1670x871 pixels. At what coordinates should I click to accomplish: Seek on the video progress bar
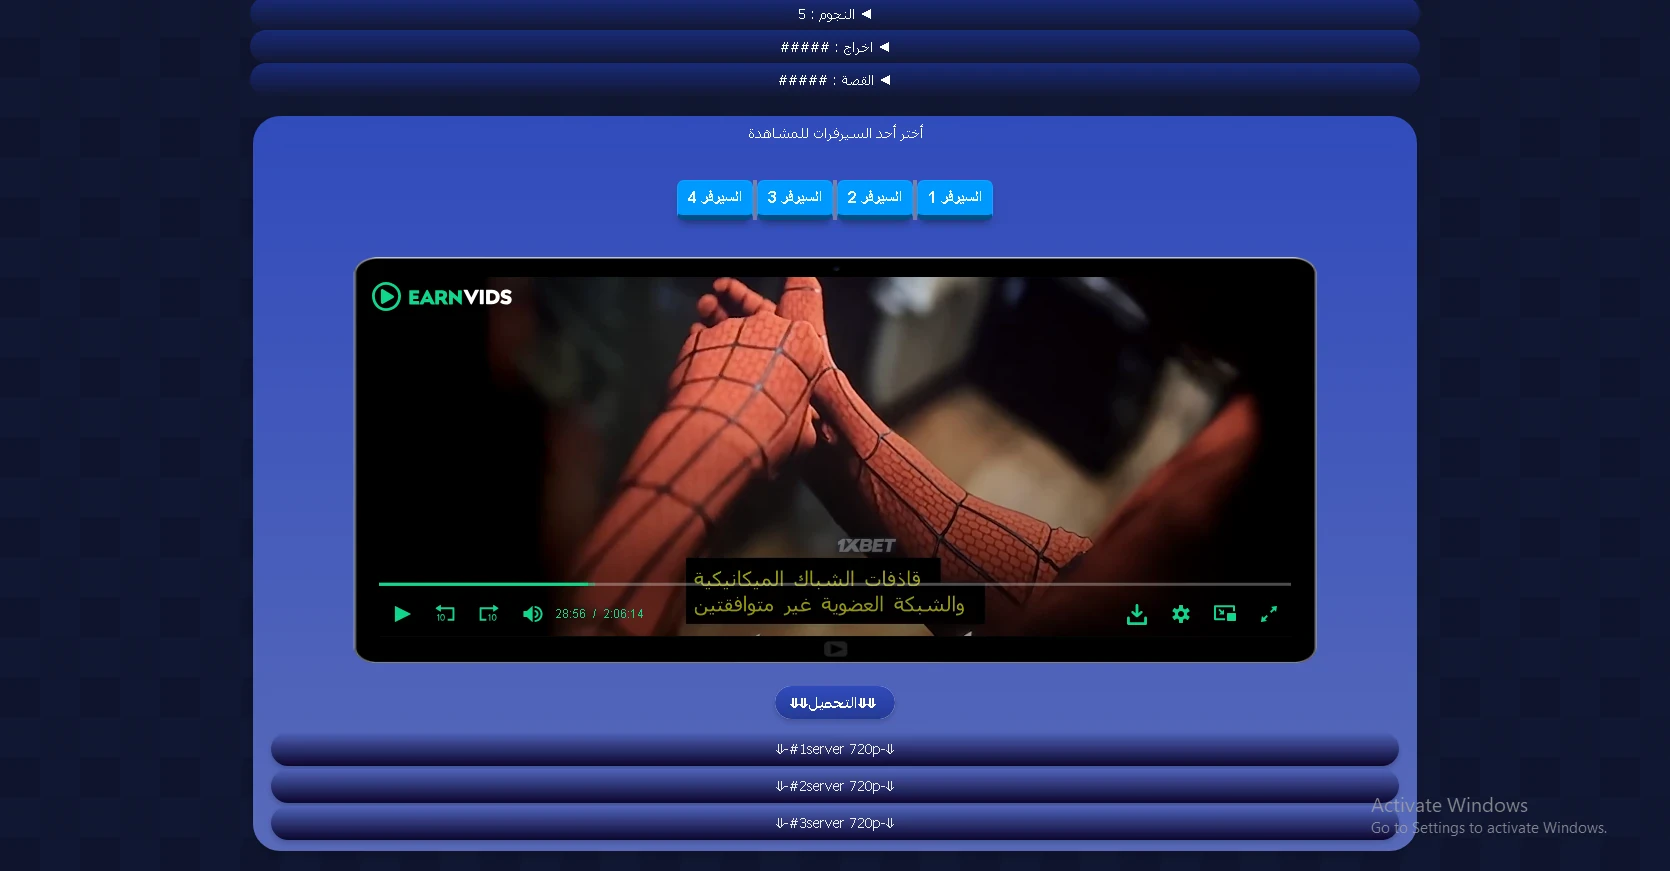(x=835, y=584)
